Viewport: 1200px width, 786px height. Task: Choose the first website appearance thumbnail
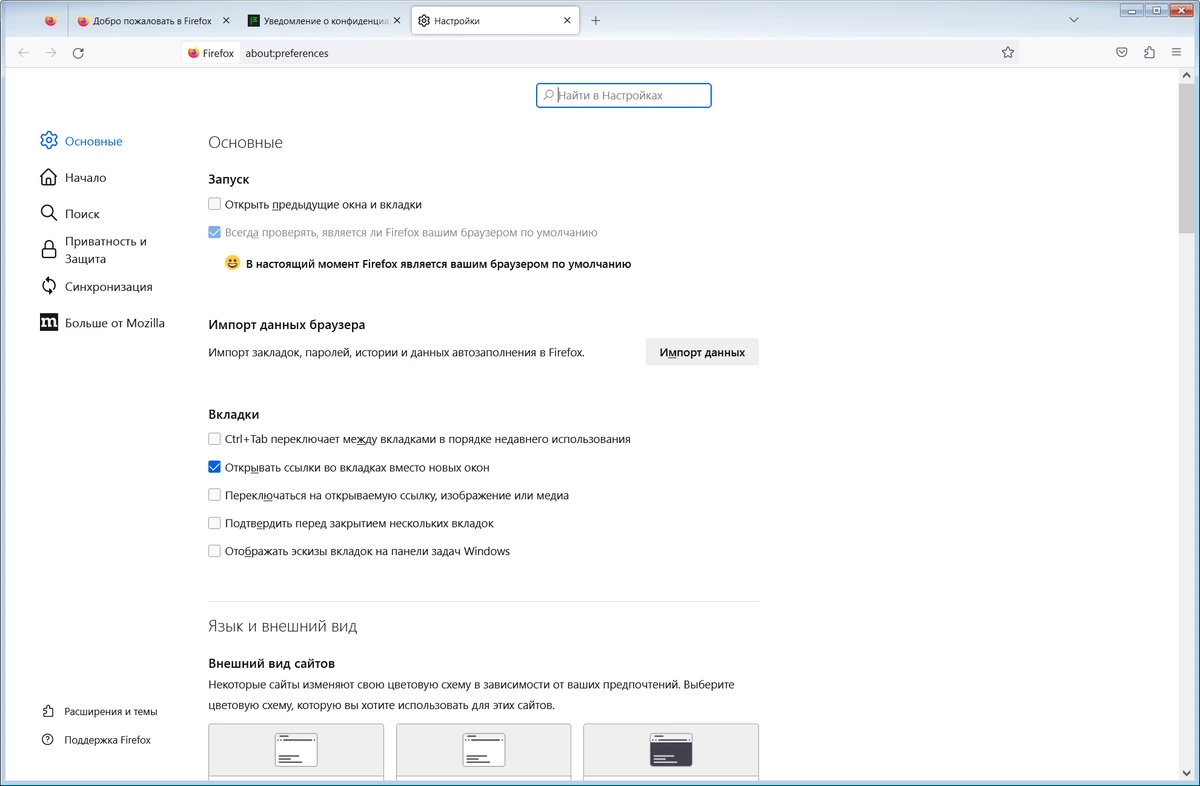296,751
